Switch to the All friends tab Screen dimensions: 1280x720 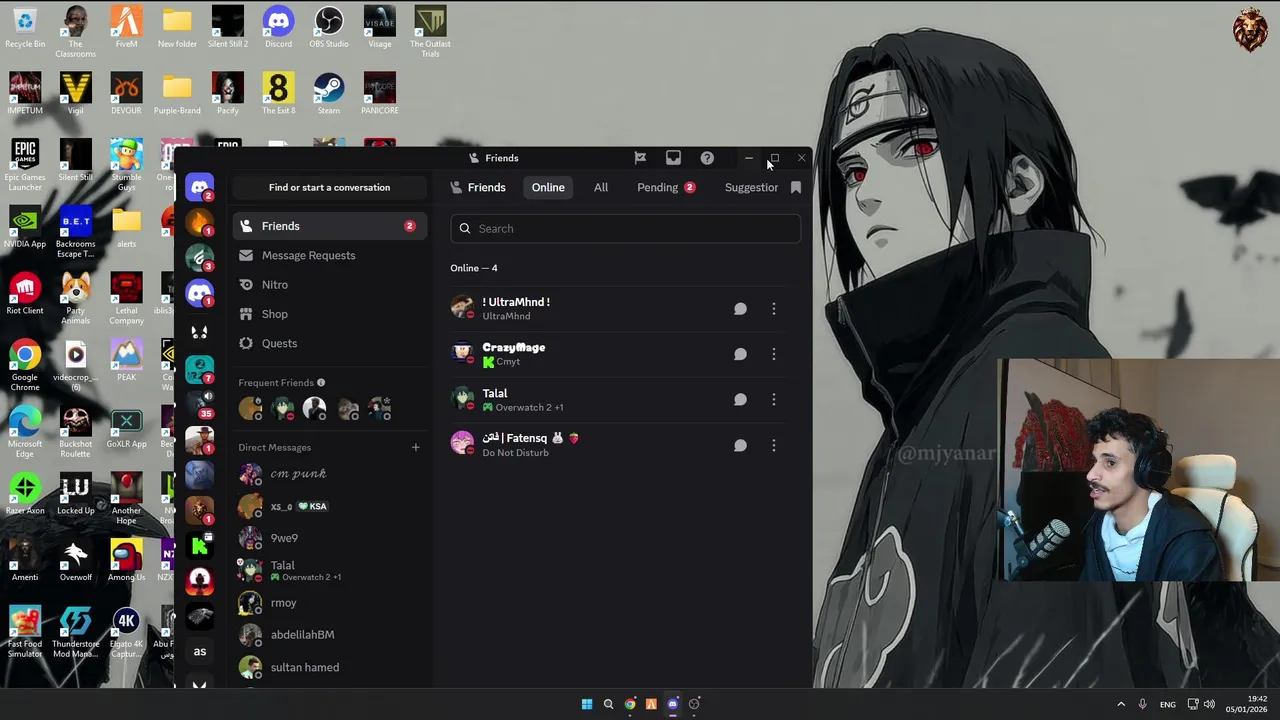coord(601,188)
